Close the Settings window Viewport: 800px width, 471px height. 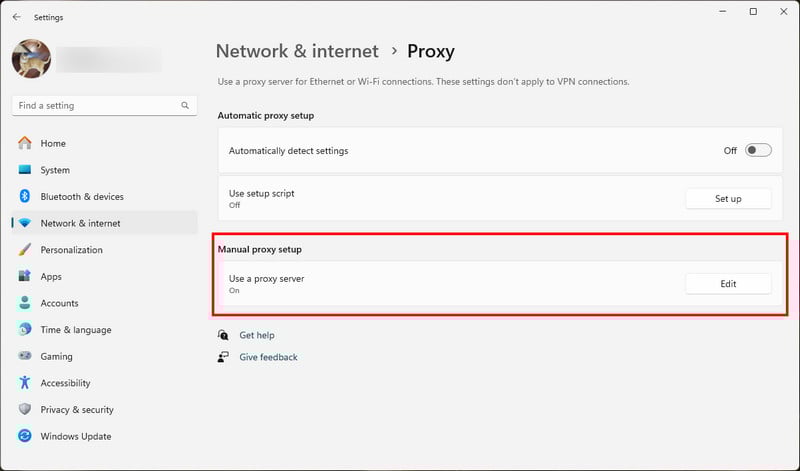pyautogui.click(x=784, y=11)
